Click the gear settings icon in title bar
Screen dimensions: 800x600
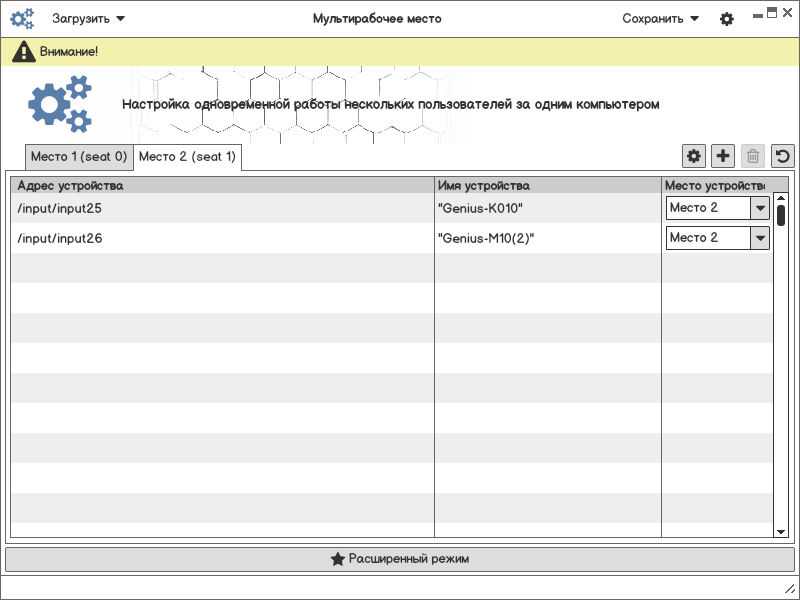point(727,19)
